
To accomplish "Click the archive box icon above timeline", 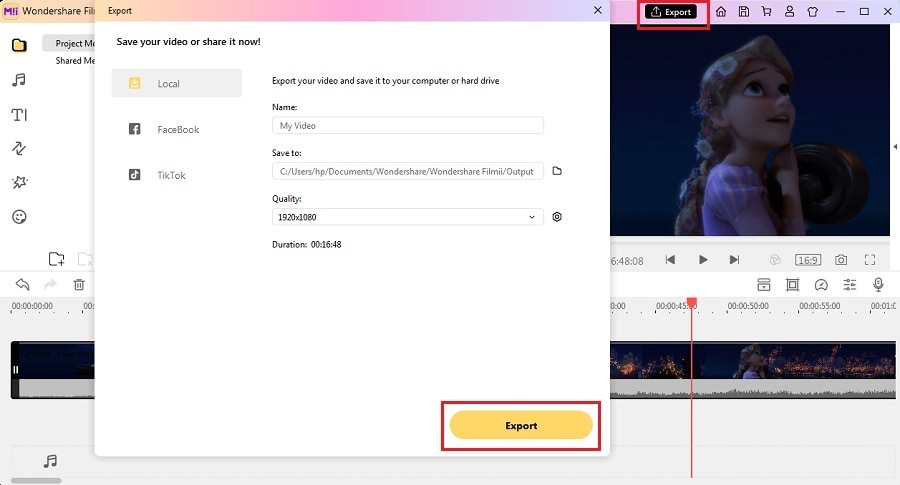I will point(764,285).
